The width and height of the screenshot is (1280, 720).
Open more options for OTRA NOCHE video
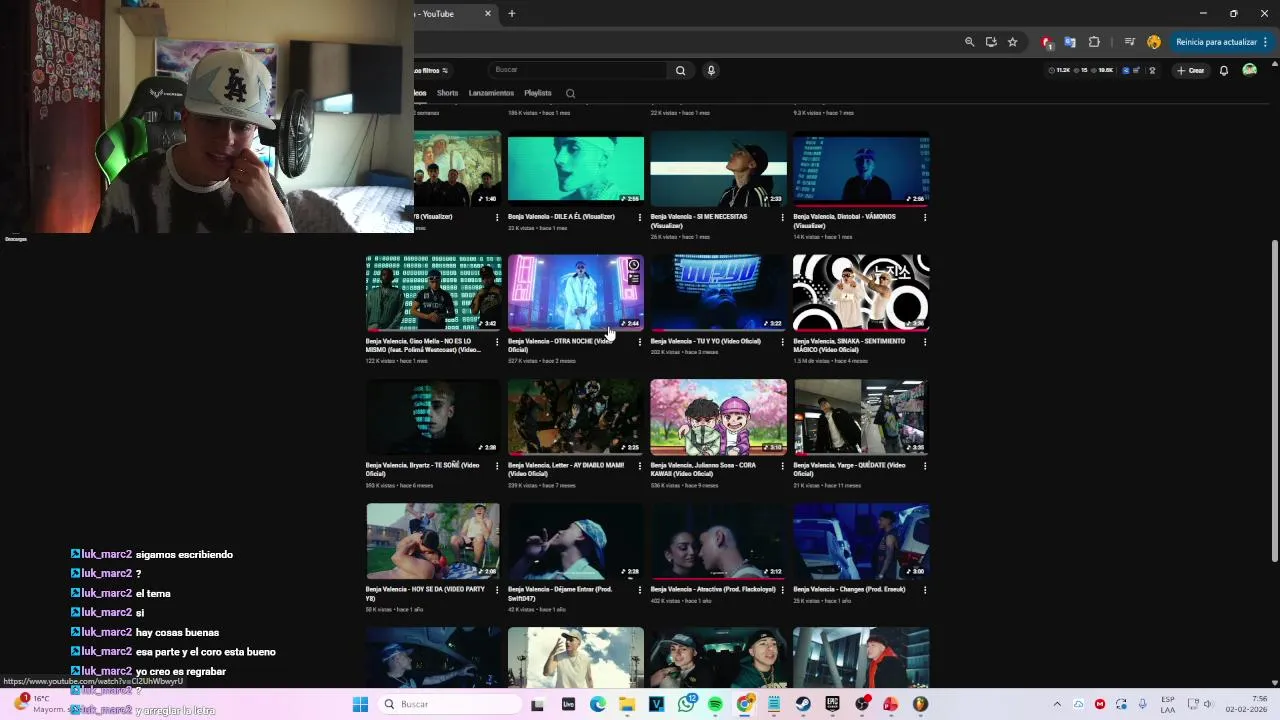click(639, 342)
